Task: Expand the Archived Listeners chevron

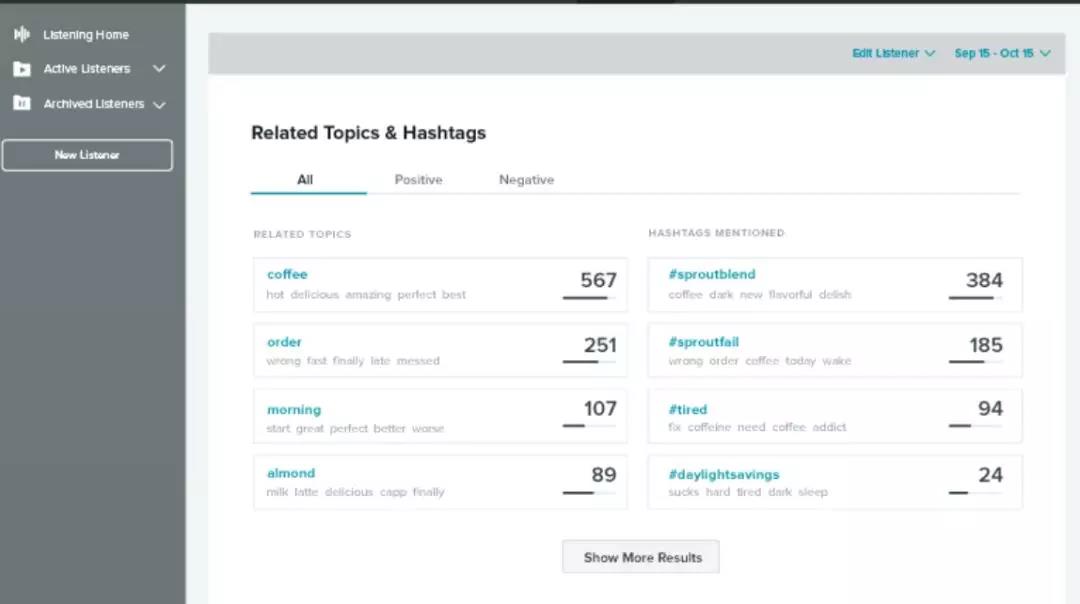Action: 159,104
